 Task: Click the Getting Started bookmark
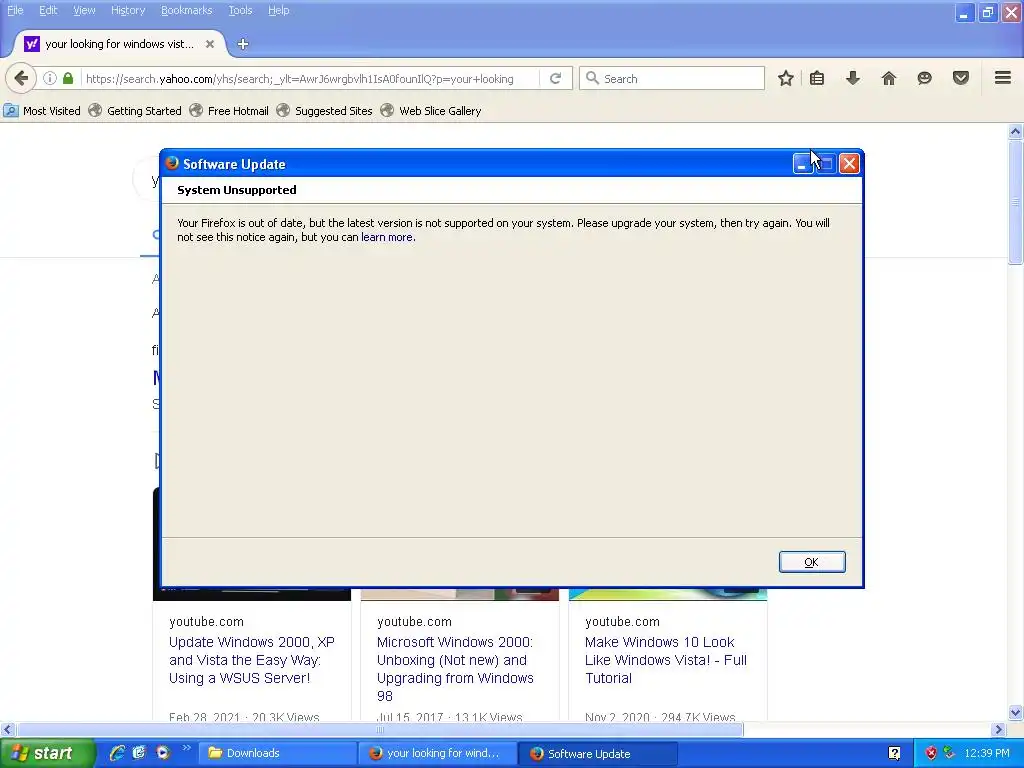[135, 111]
